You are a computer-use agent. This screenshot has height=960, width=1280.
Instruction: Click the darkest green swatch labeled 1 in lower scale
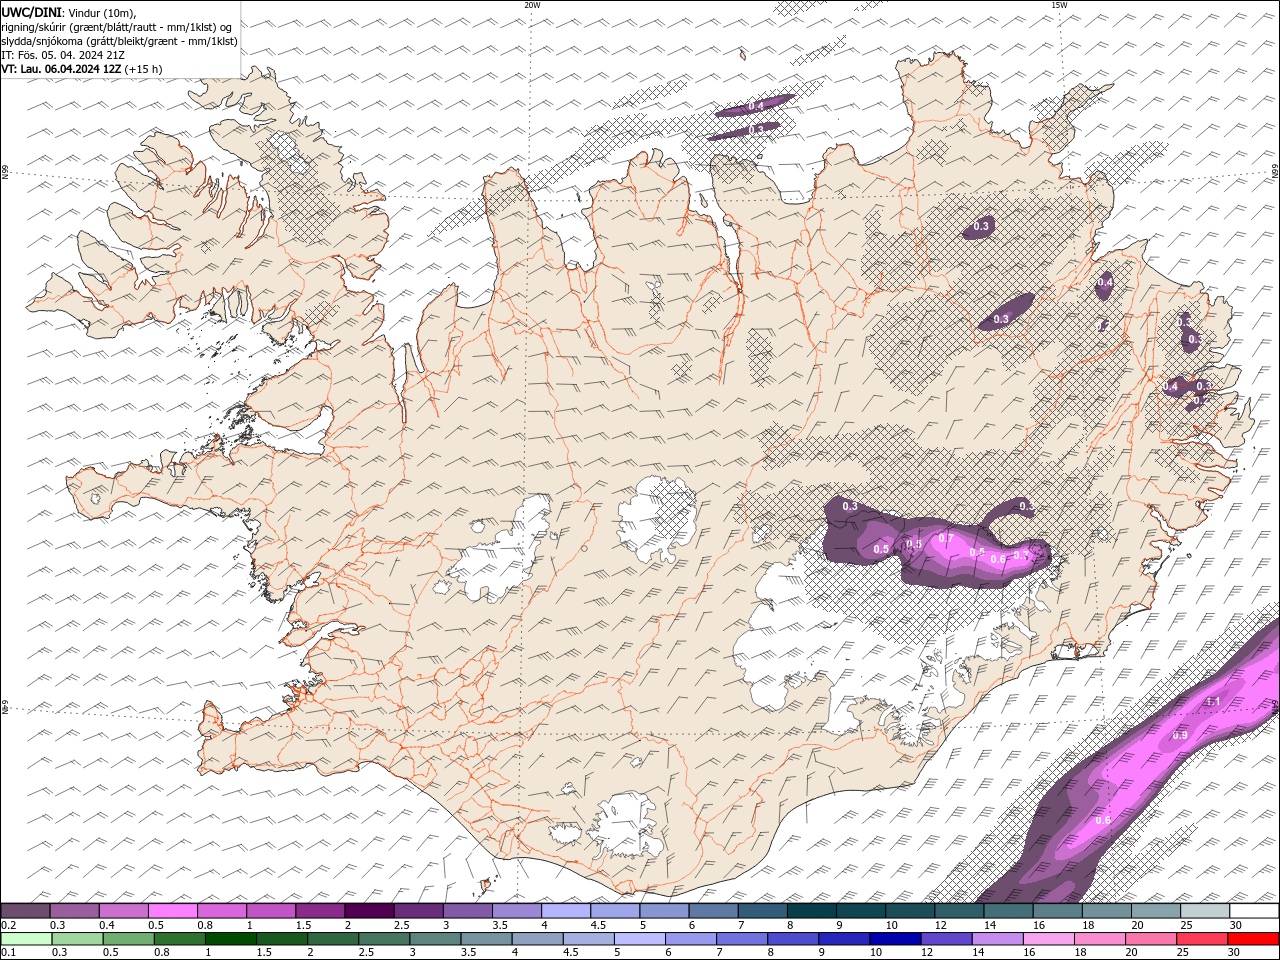230,939
